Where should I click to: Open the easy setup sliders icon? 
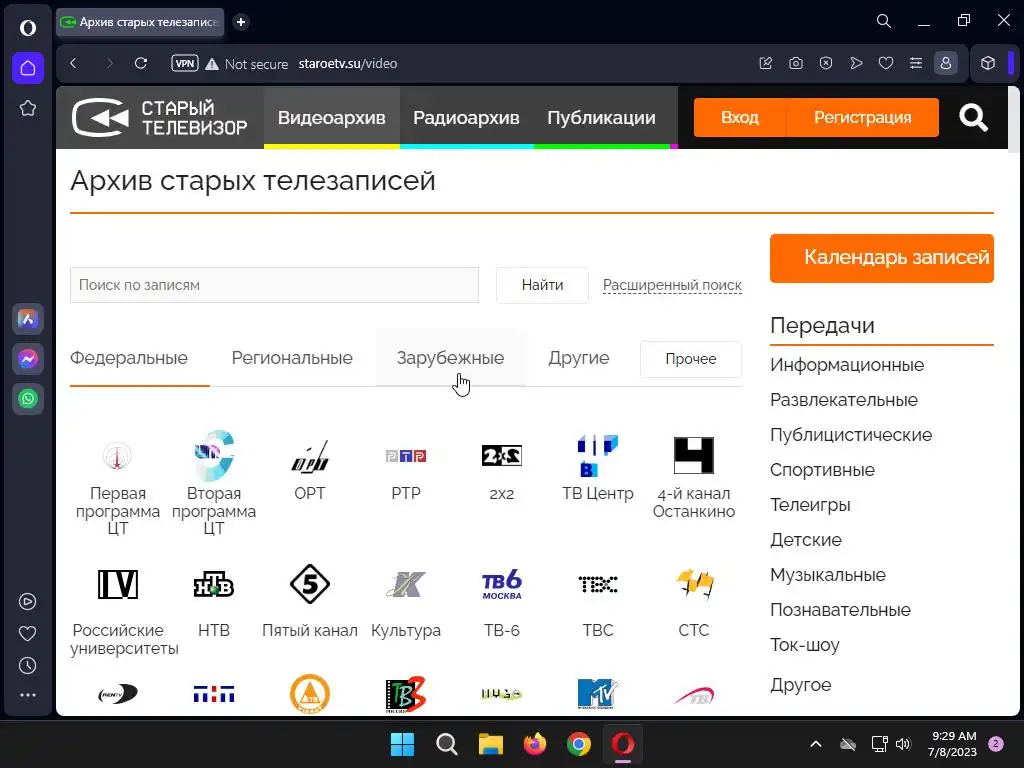[x=916, y=63]
